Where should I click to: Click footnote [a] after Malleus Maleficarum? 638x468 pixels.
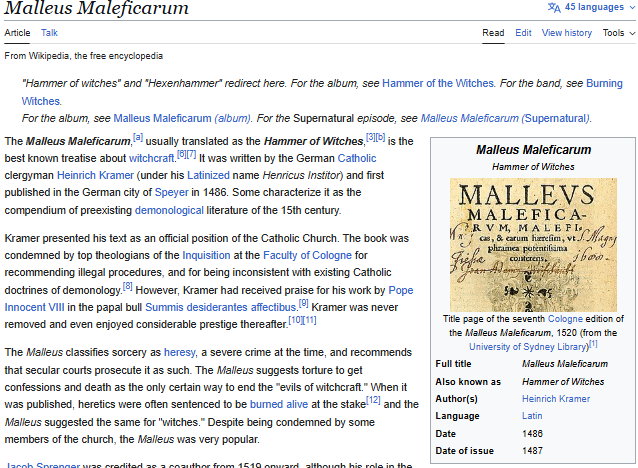coord(138,138)
